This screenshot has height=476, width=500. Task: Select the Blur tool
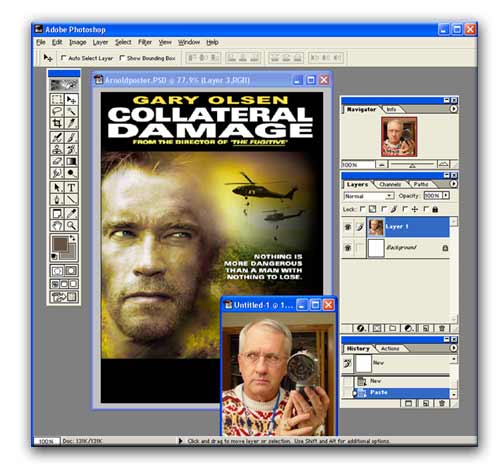coord(57,173)
